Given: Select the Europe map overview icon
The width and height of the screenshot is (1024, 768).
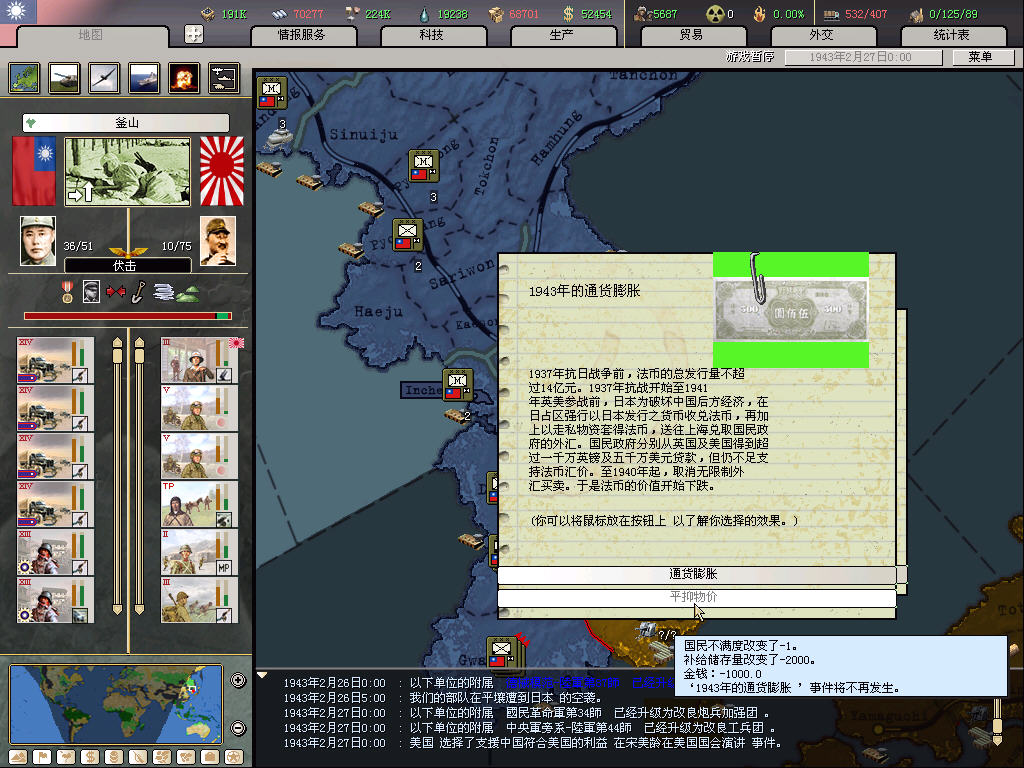Looking at the screenshot, I should tap(25, 78).
